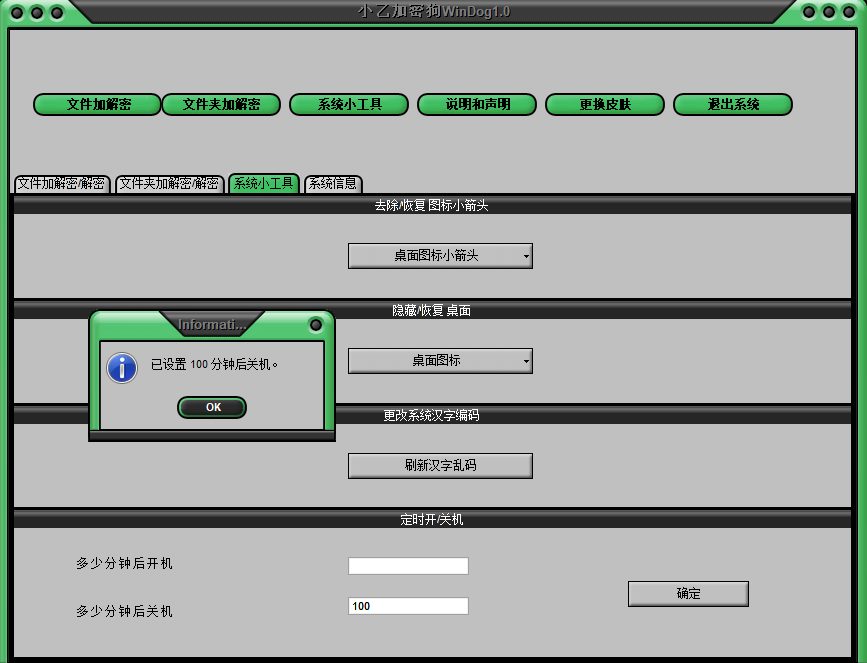Click the 更改系统汉字编码 section header

pos(432,415)
